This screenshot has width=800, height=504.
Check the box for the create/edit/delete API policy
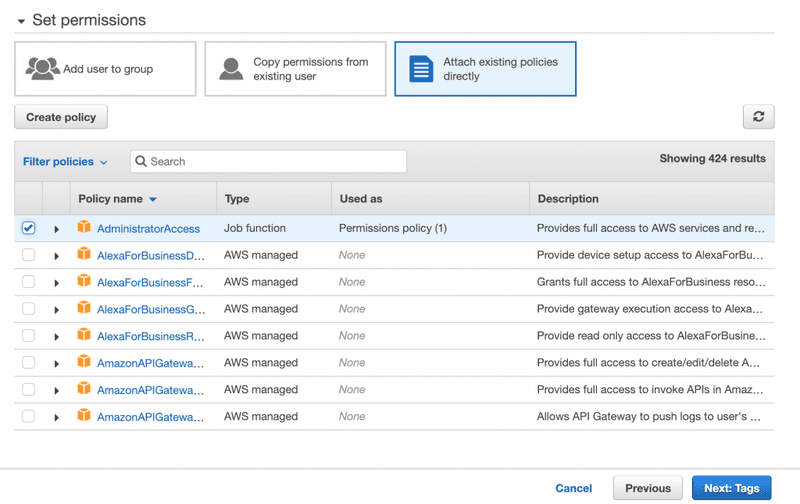point(29,362)
